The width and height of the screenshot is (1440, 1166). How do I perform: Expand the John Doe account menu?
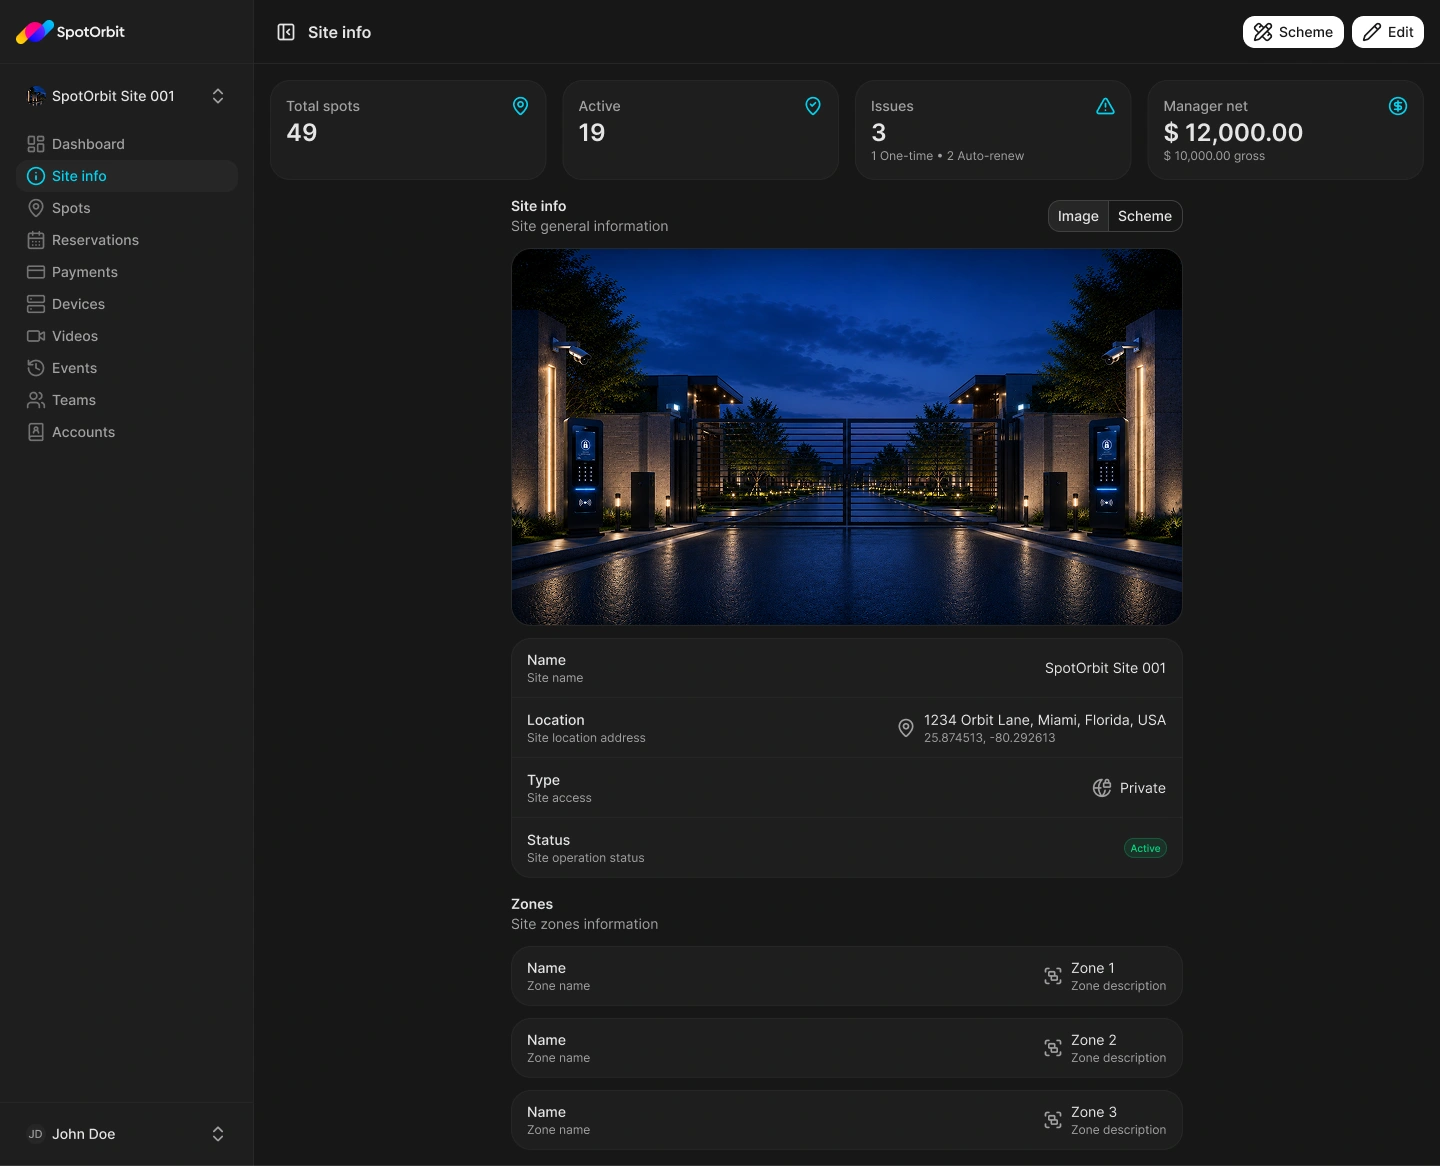(x=218, y=1134)
